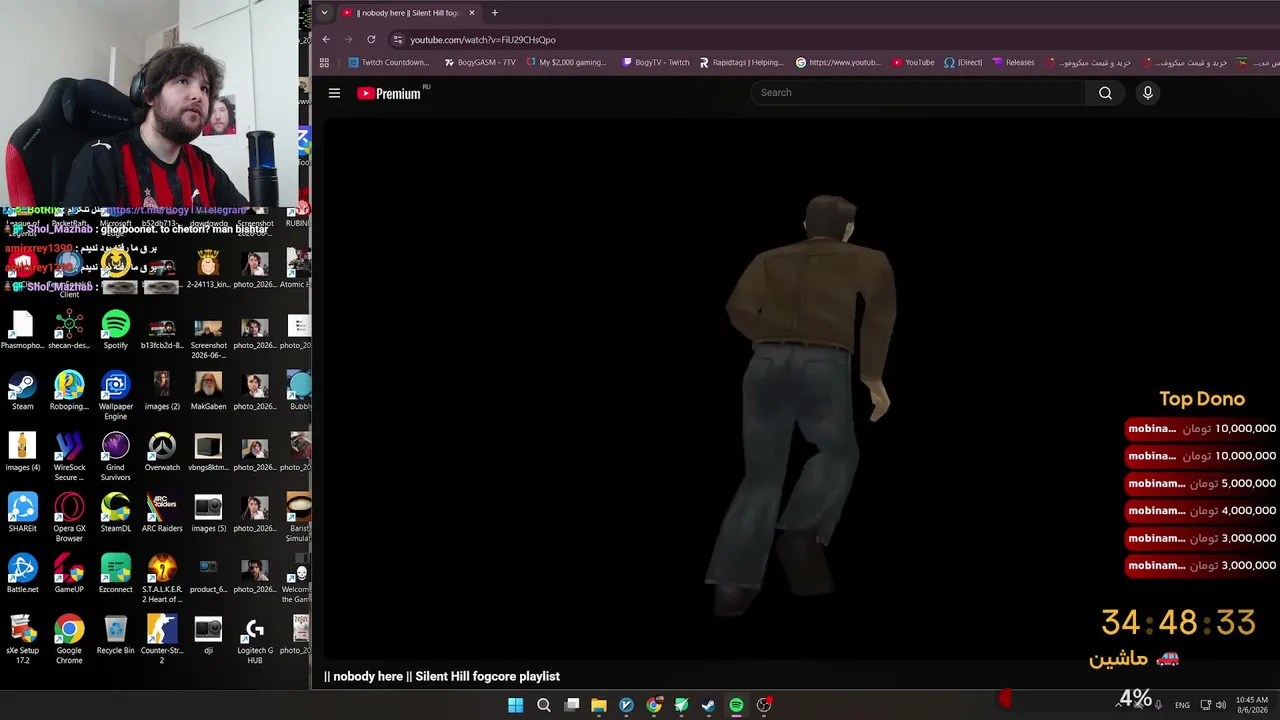Open the taskbar volume control

1220,705
